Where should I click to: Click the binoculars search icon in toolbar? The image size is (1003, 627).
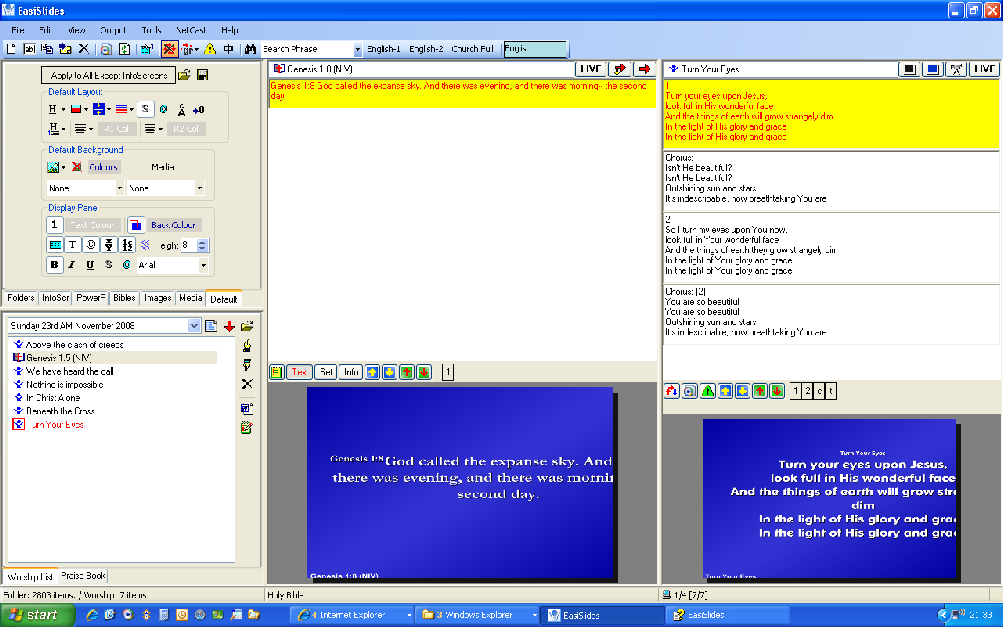[x=249, y=49]
